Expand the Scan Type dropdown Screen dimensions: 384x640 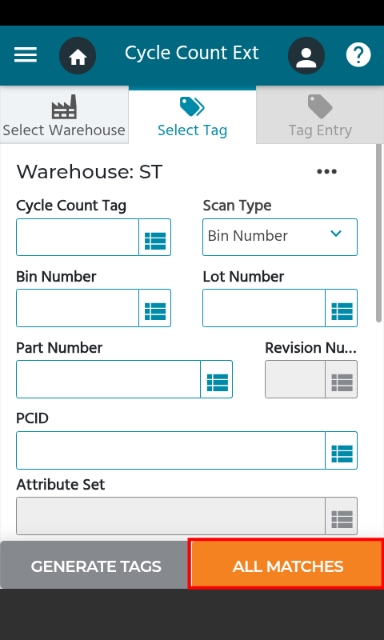280,237
